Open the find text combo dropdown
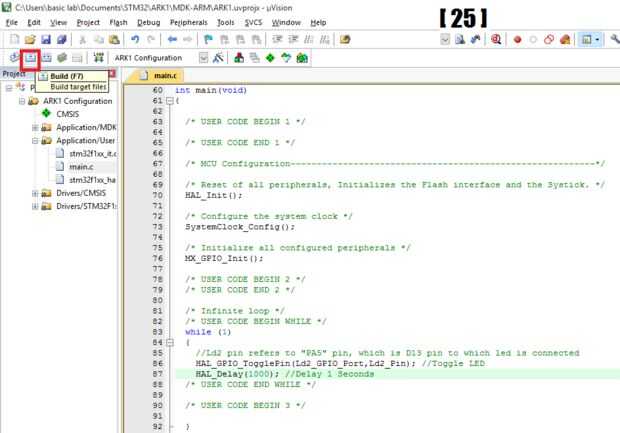Screen dimensions: 620x433 [x=445, y=39]
